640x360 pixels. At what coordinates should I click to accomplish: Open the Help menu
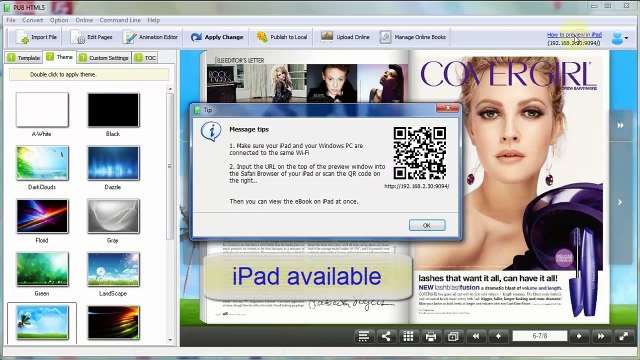pos(153,20)
